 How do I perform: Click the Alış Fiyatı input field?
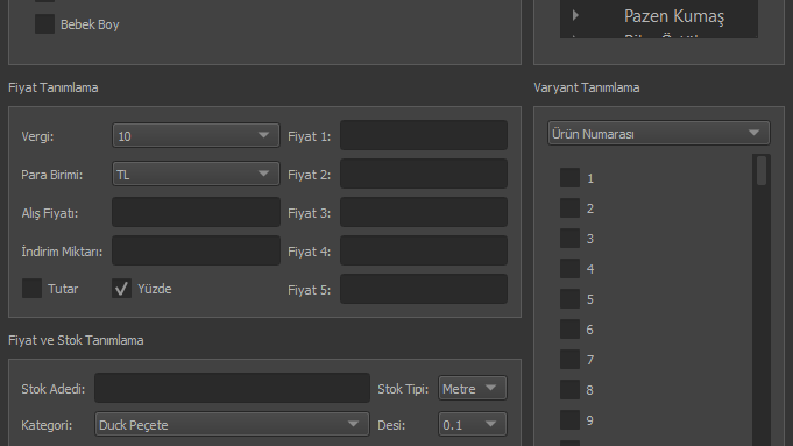(196, 212)
